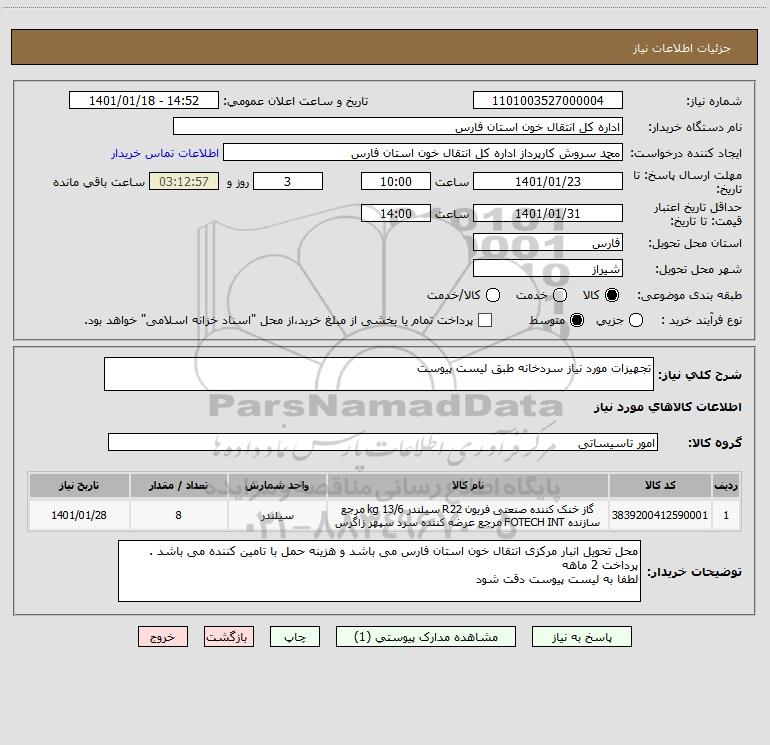
Task: Click the ردیف column header
Action: point(726,485)
